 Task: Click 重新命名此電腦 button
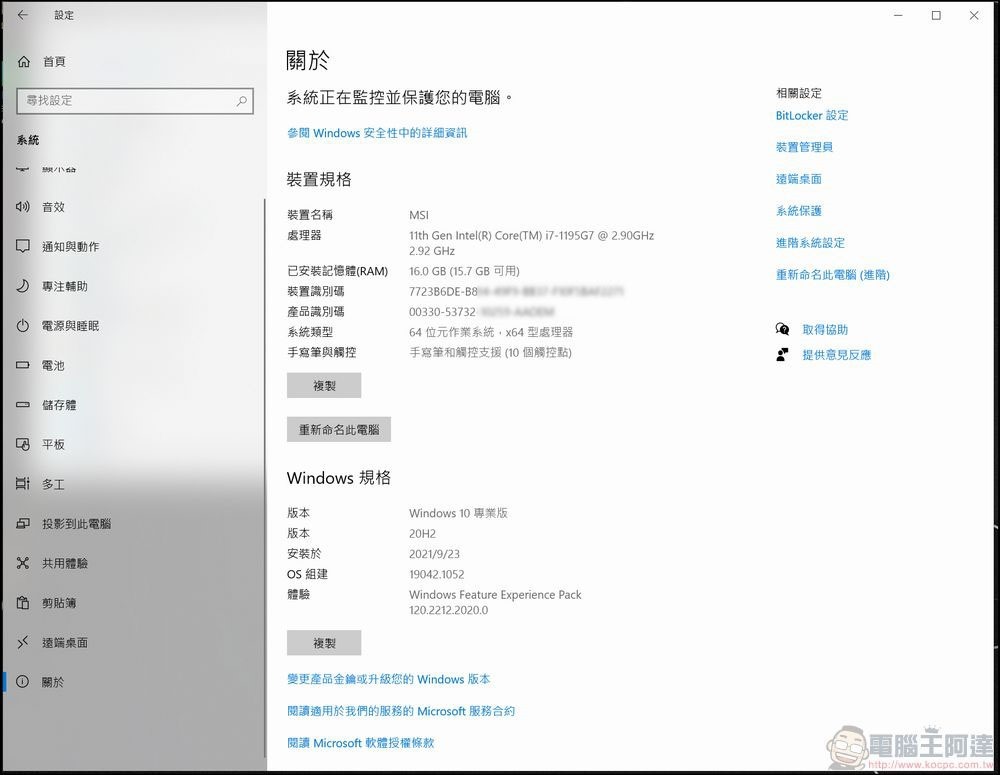pos(339,430)
